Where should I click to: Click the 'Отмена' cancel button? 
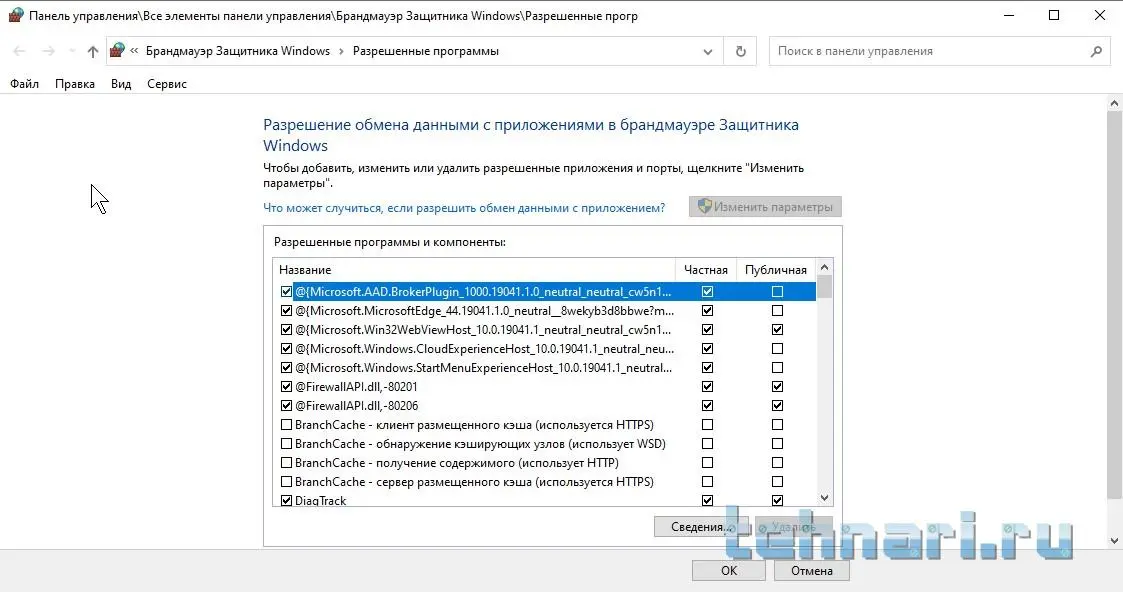click(x=811, y=571)
